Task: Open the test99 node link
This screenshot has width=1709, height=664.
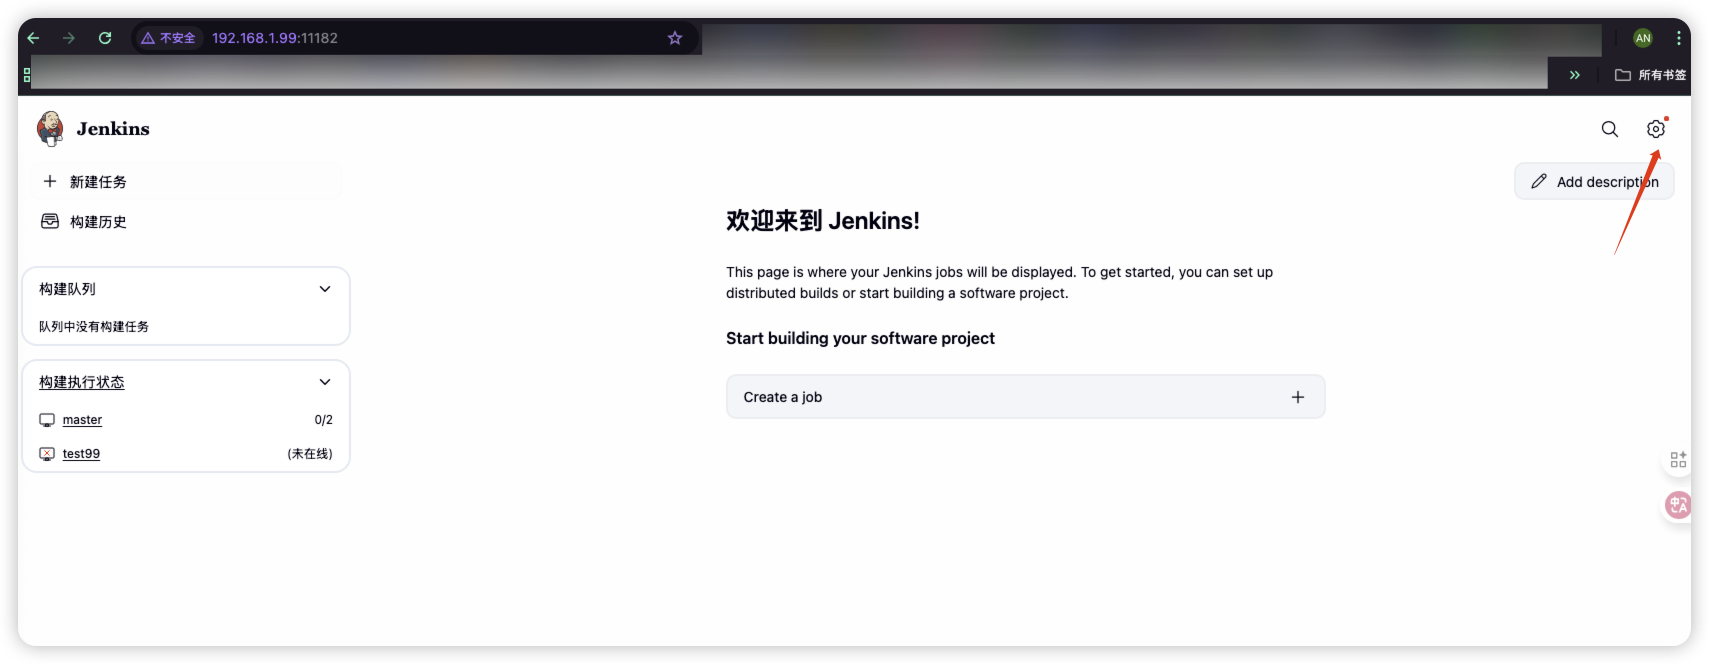Action: (81, 454)
